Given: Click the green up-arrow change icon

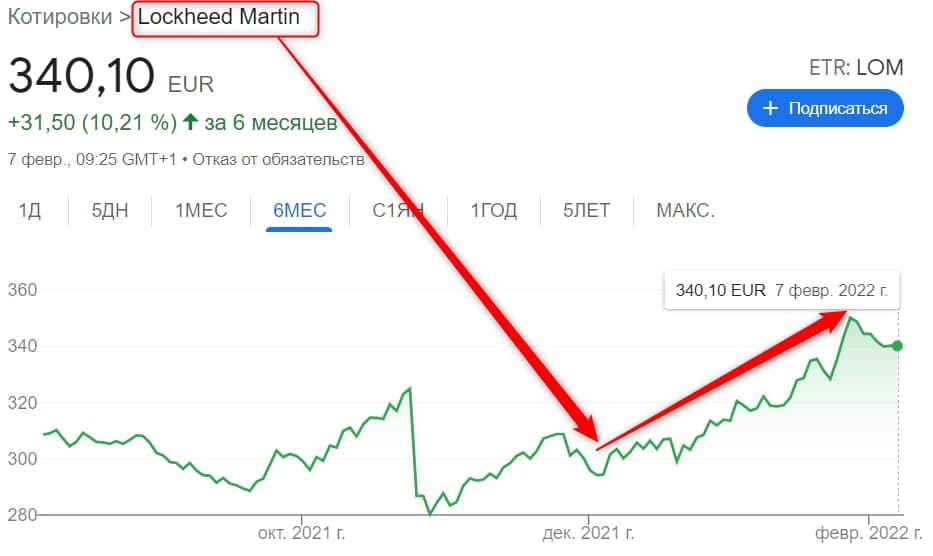Looking at the screenshot, I should pyautogui.click(x=190, y=123).
